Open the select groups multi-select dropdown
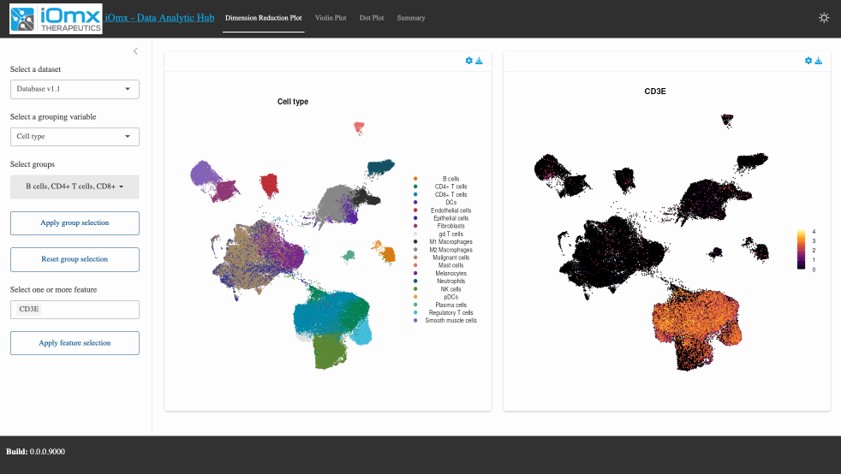The width and height of the screenshot is (841, 474). (x=75, y=187)
